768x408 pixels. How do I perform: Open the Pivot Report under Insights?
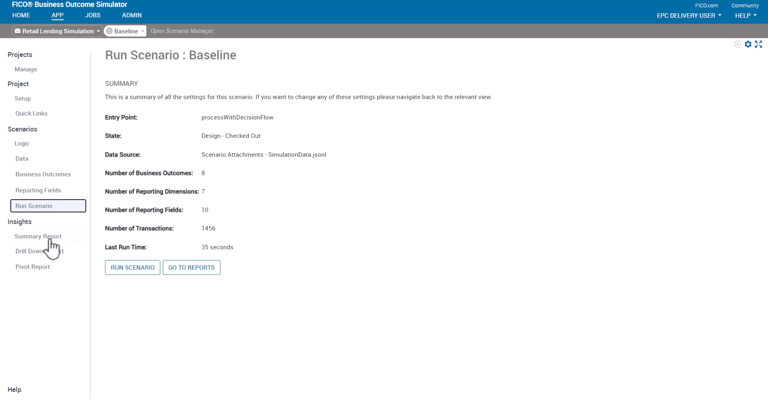click(x=32, y=267)
